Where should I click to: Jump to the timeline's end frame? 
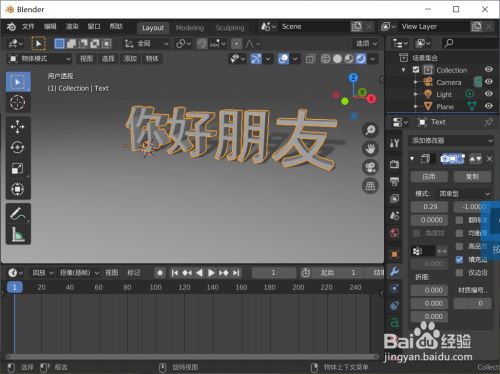point(236,273)
